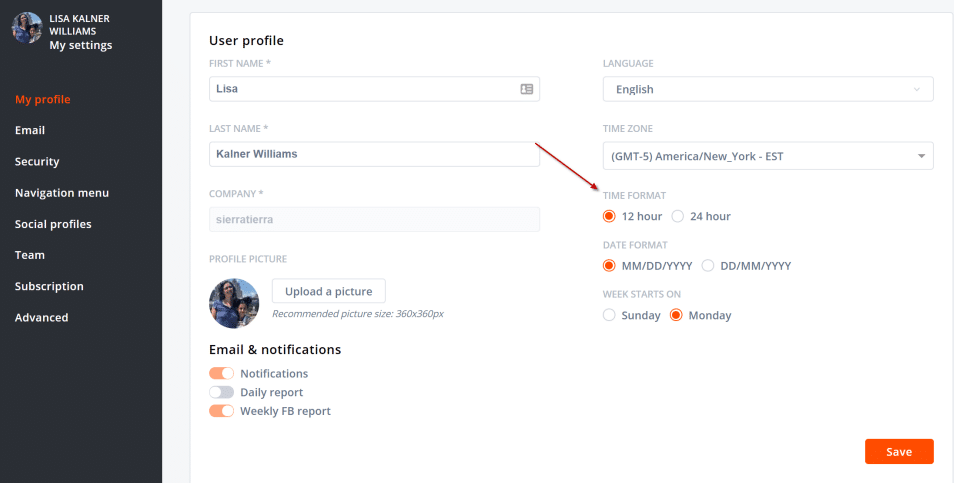Expand the Time Zone dropdown arrow
Viewport: 954px width, 483px height.
point(920,156)
